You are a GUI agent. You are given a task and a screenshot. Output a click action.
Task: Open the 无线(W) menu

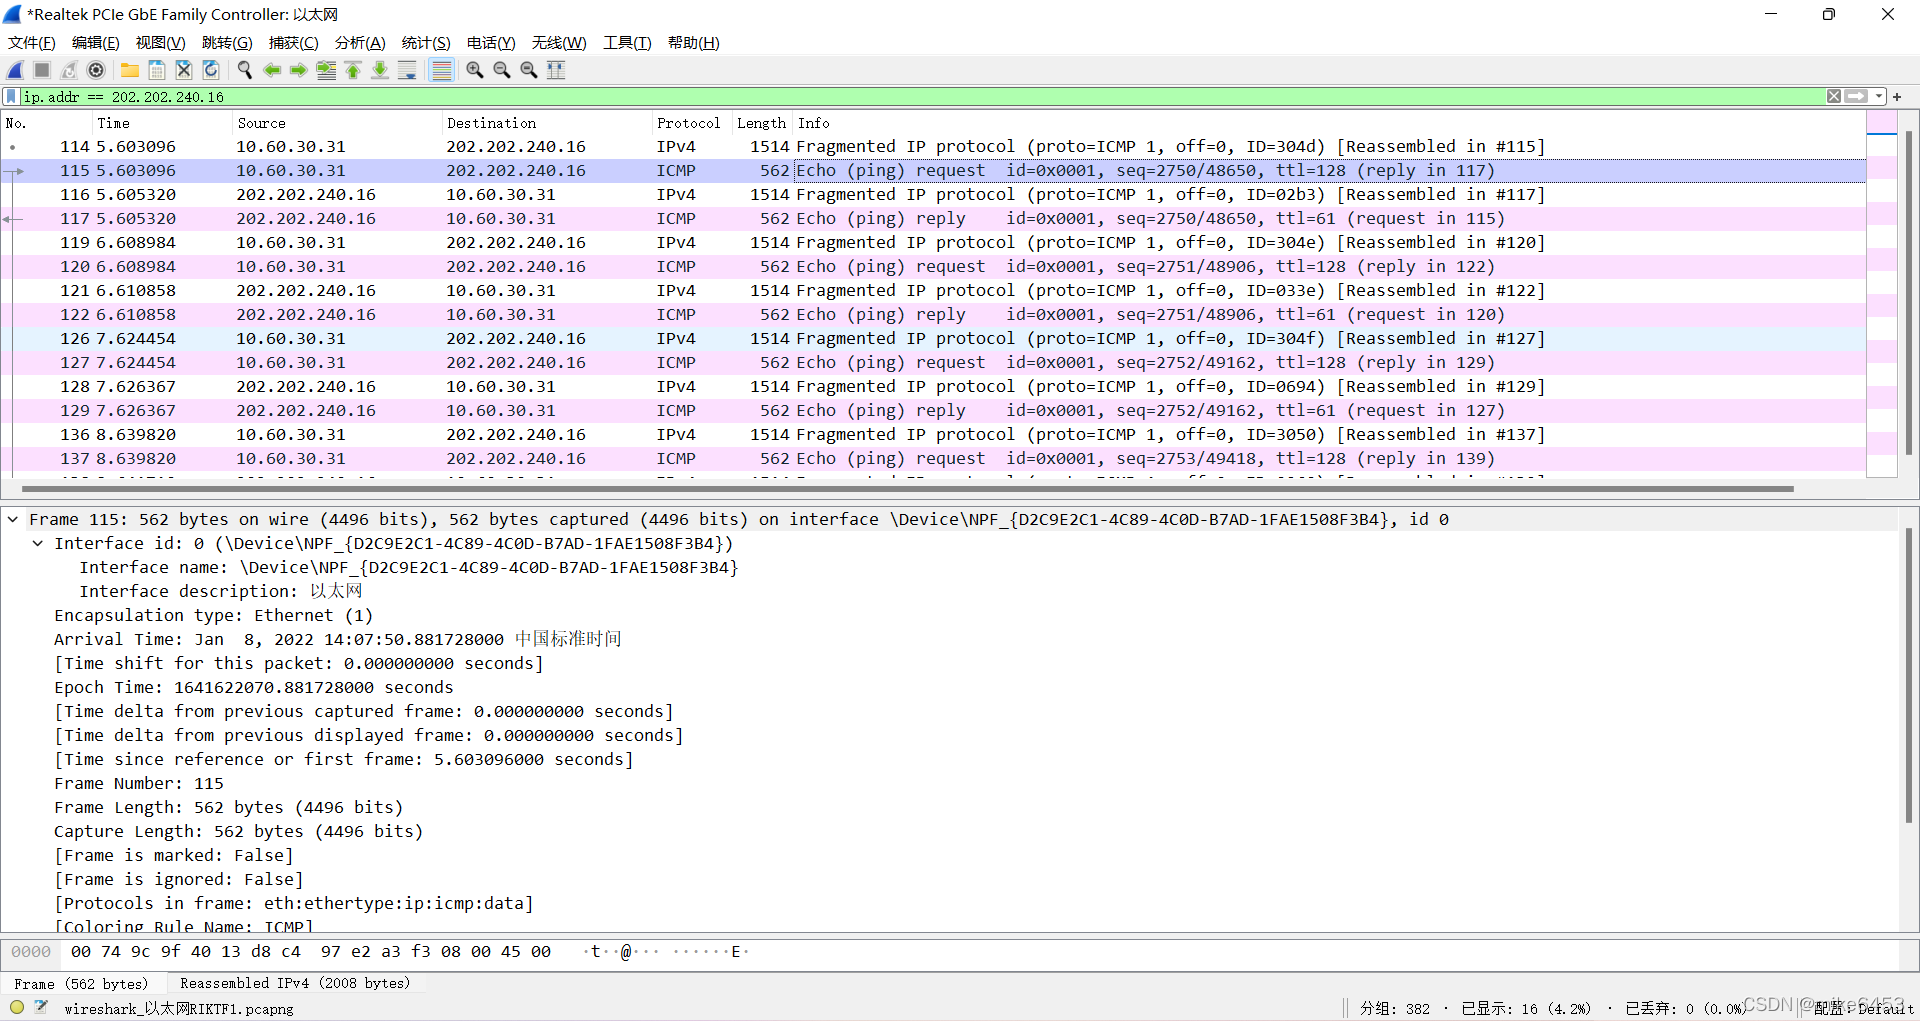[x=559, y=43]
